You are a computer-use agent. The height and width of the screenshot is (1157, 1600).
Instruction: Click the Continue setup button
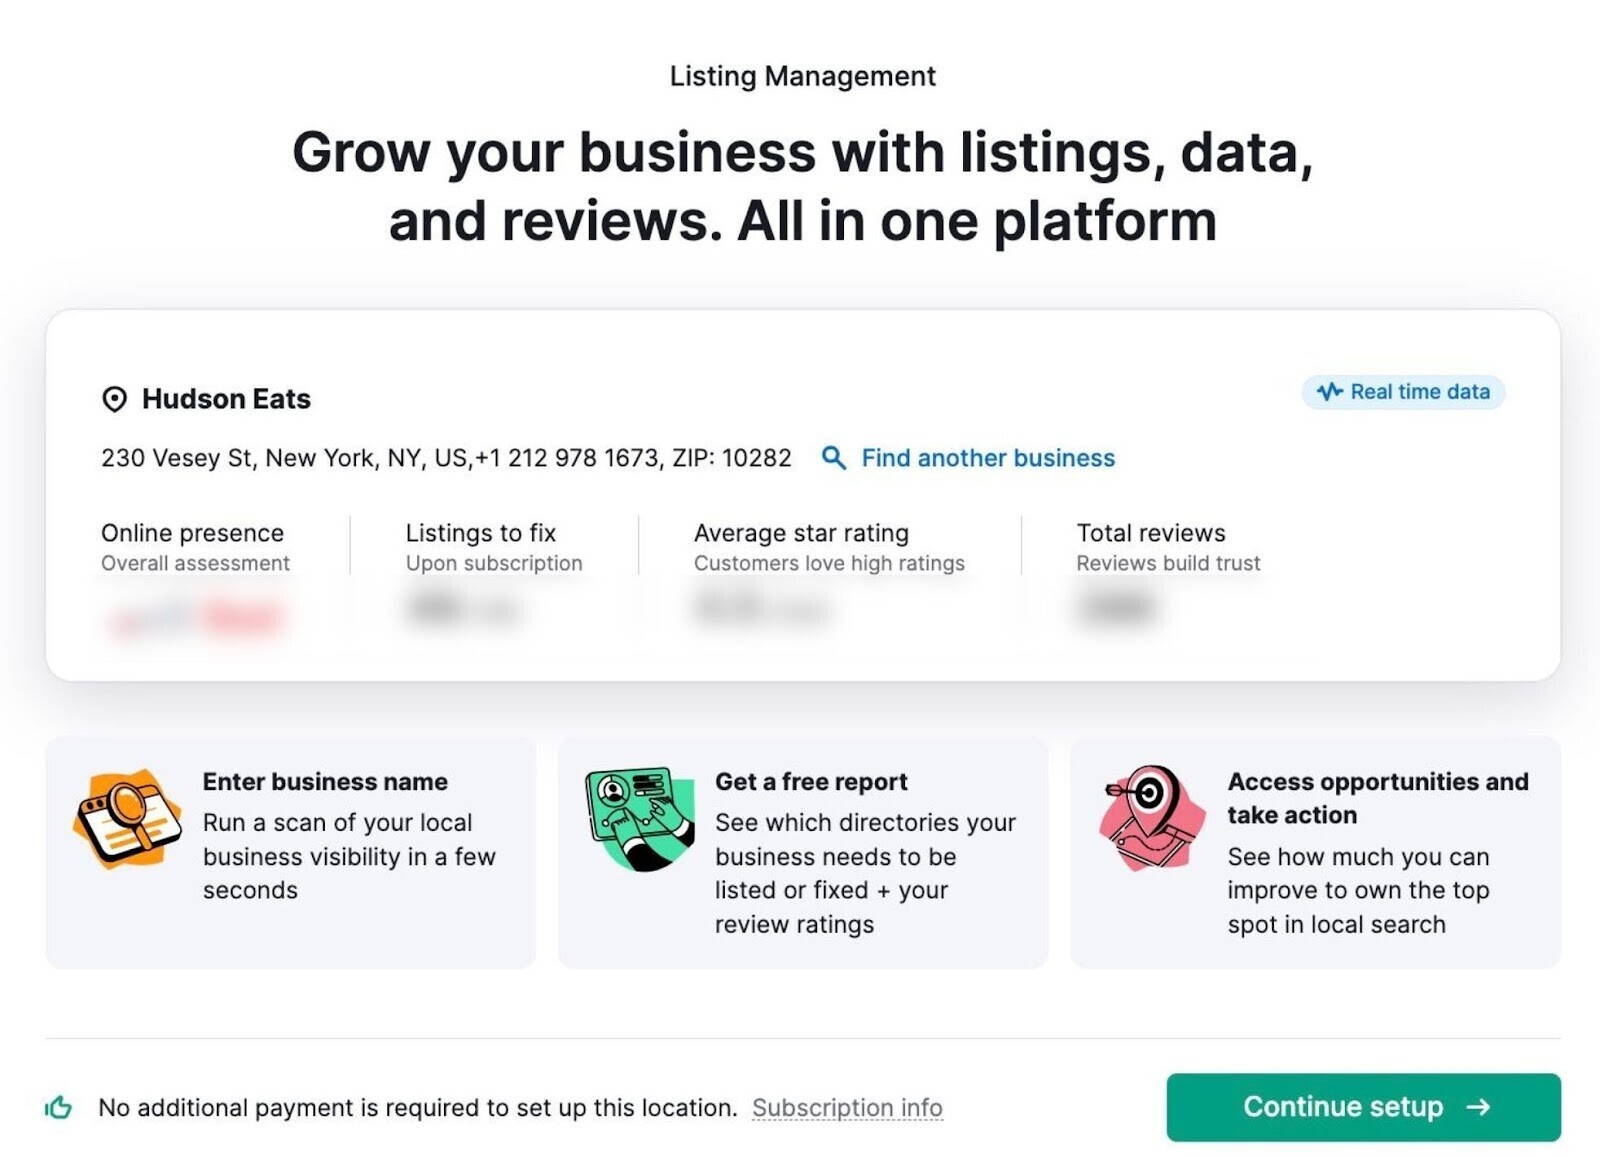pyautogui.click(x=1362, y=1107)
